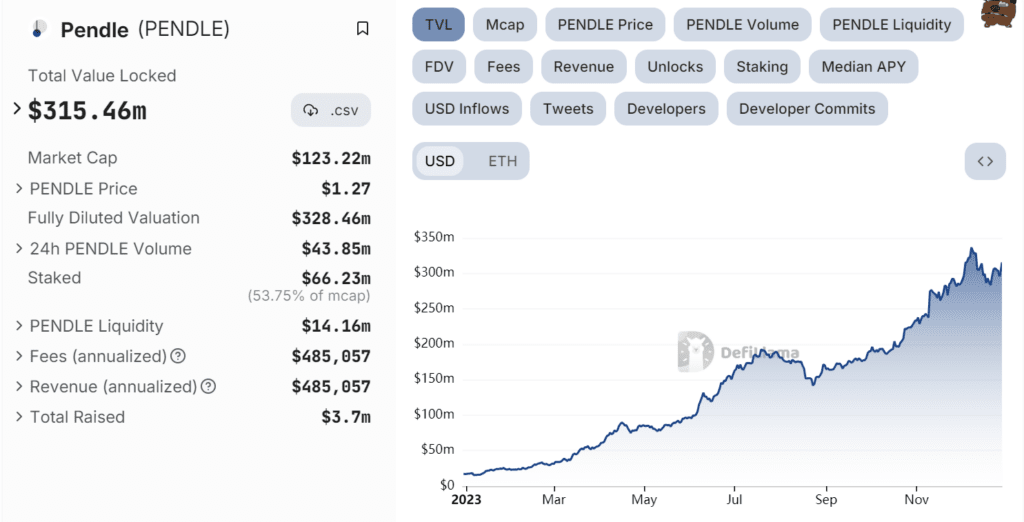This screenshot has height=522, width=1024.
Task: Click the Fees info question-mark icon
Action: click(x=178, y=356)
